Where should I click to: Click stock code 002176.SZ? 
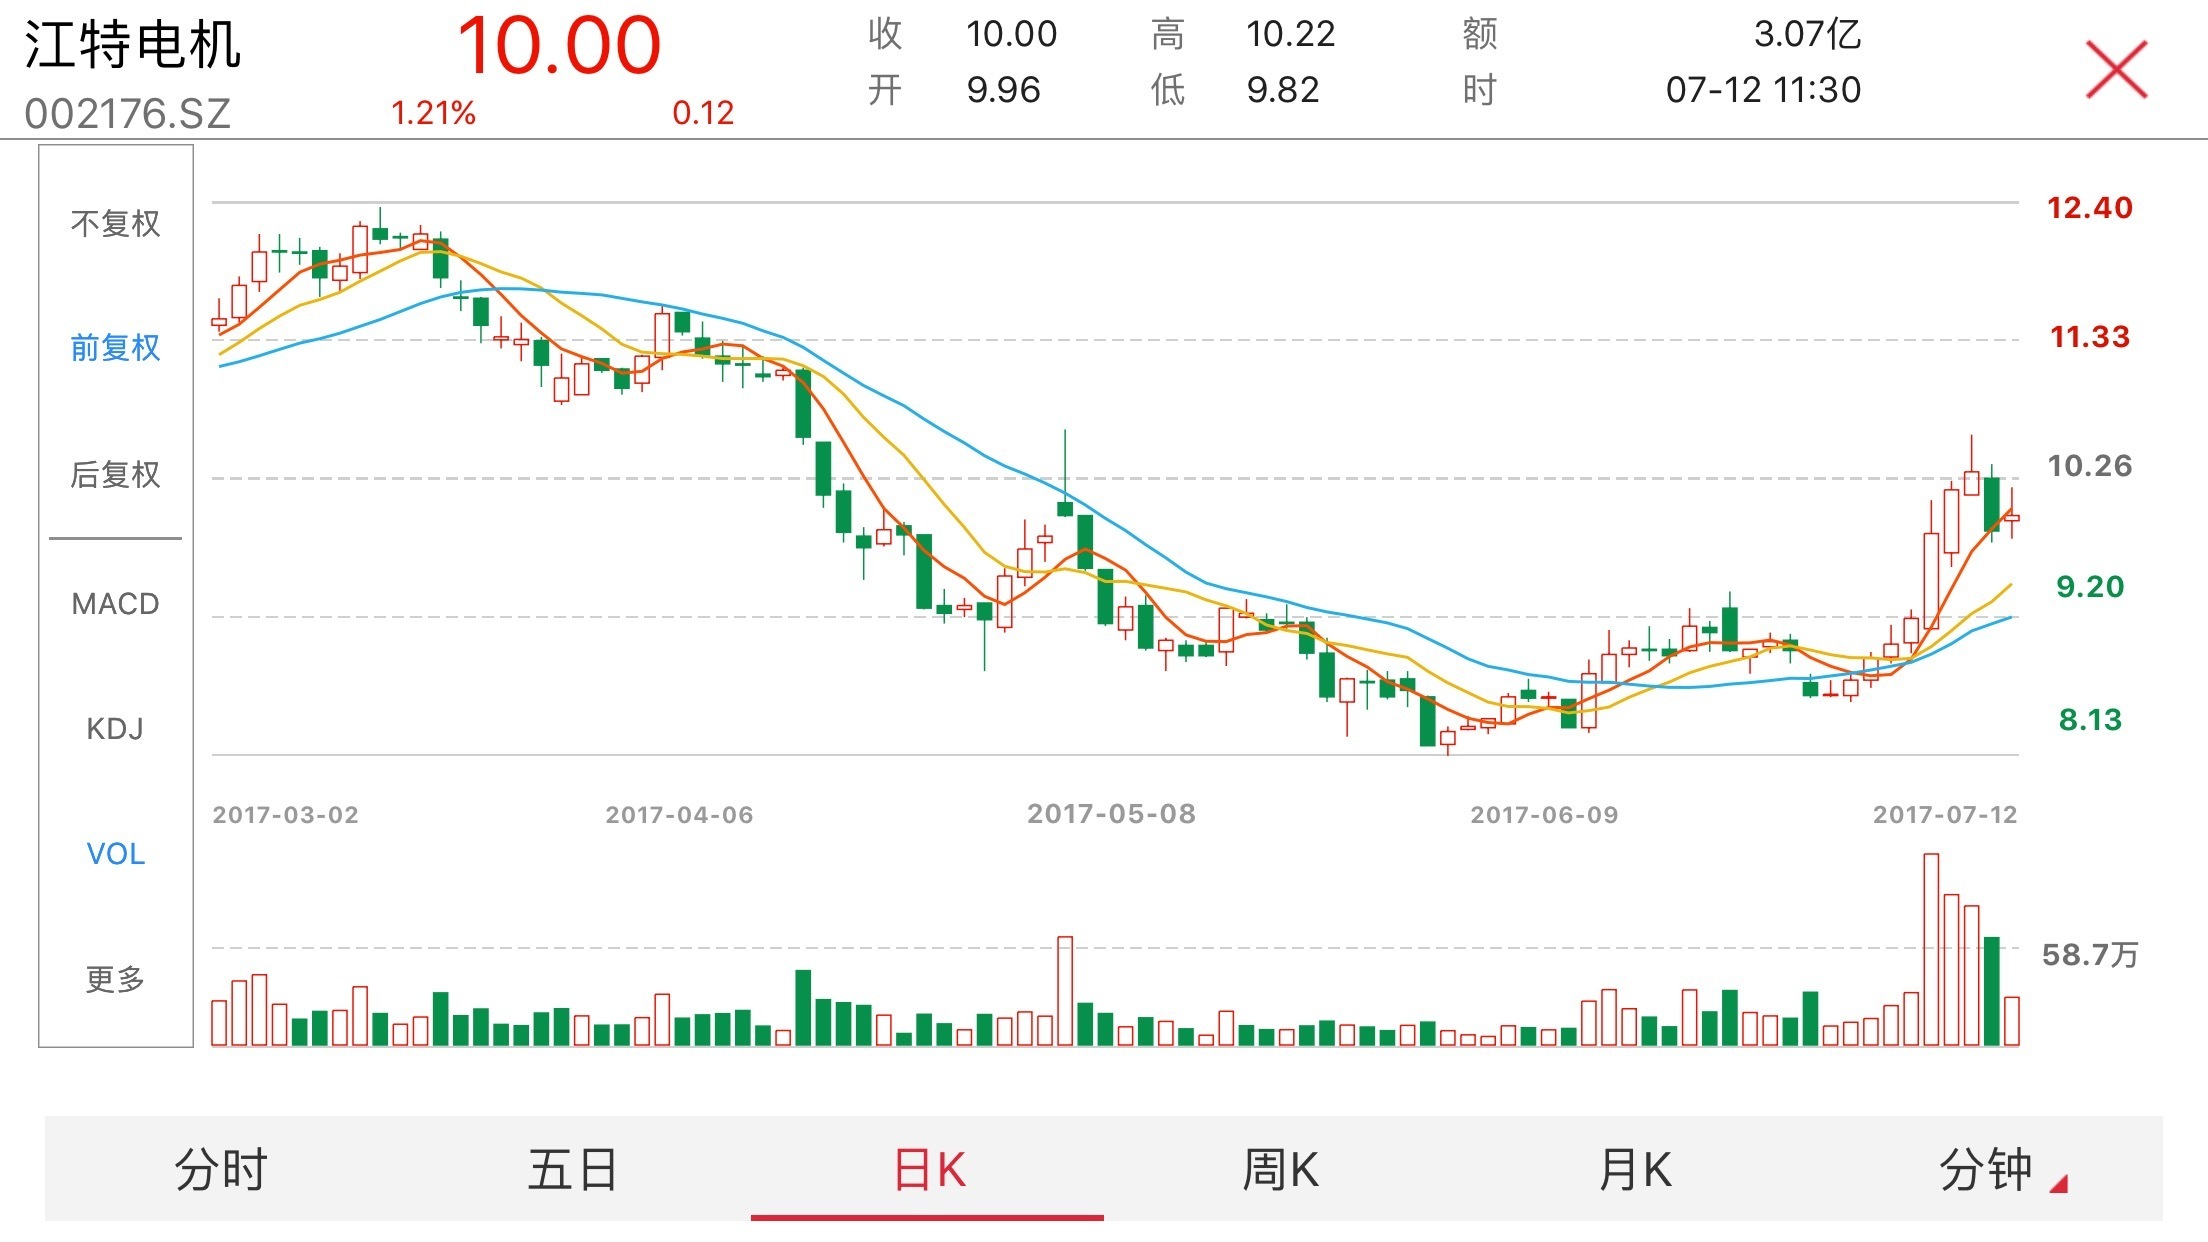coord(128,114)
